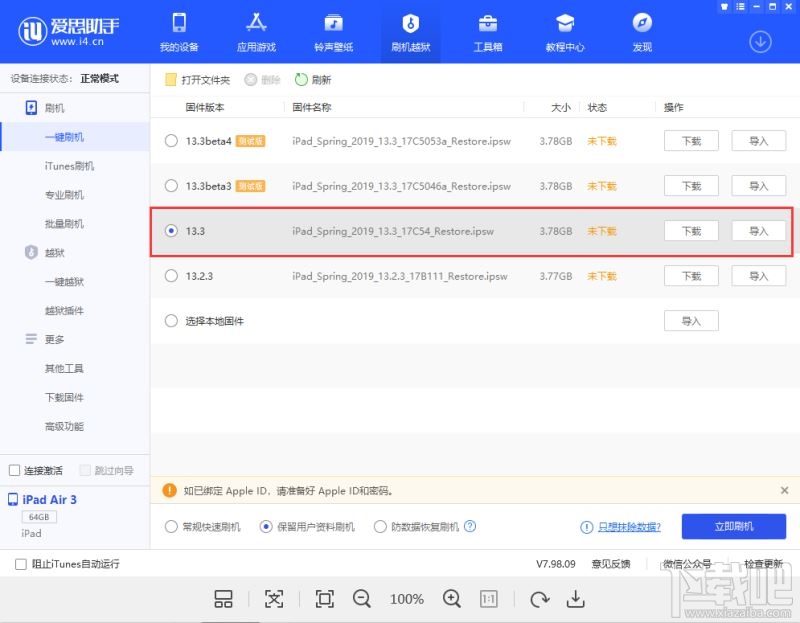
Task: Click the viewer save download icon
Action: (576, 599)
